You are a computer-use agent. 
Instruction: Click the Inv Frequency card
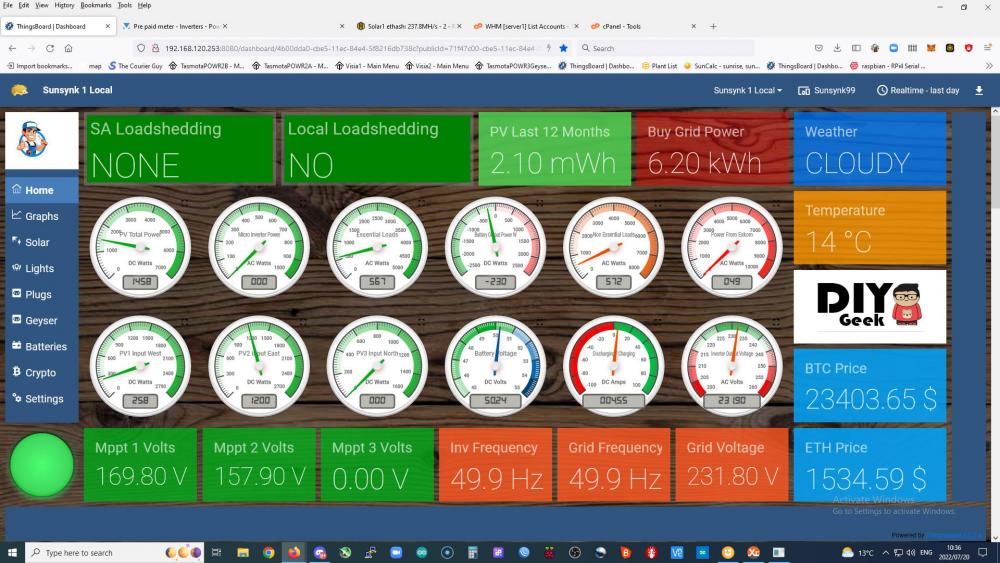click(496, 465)
